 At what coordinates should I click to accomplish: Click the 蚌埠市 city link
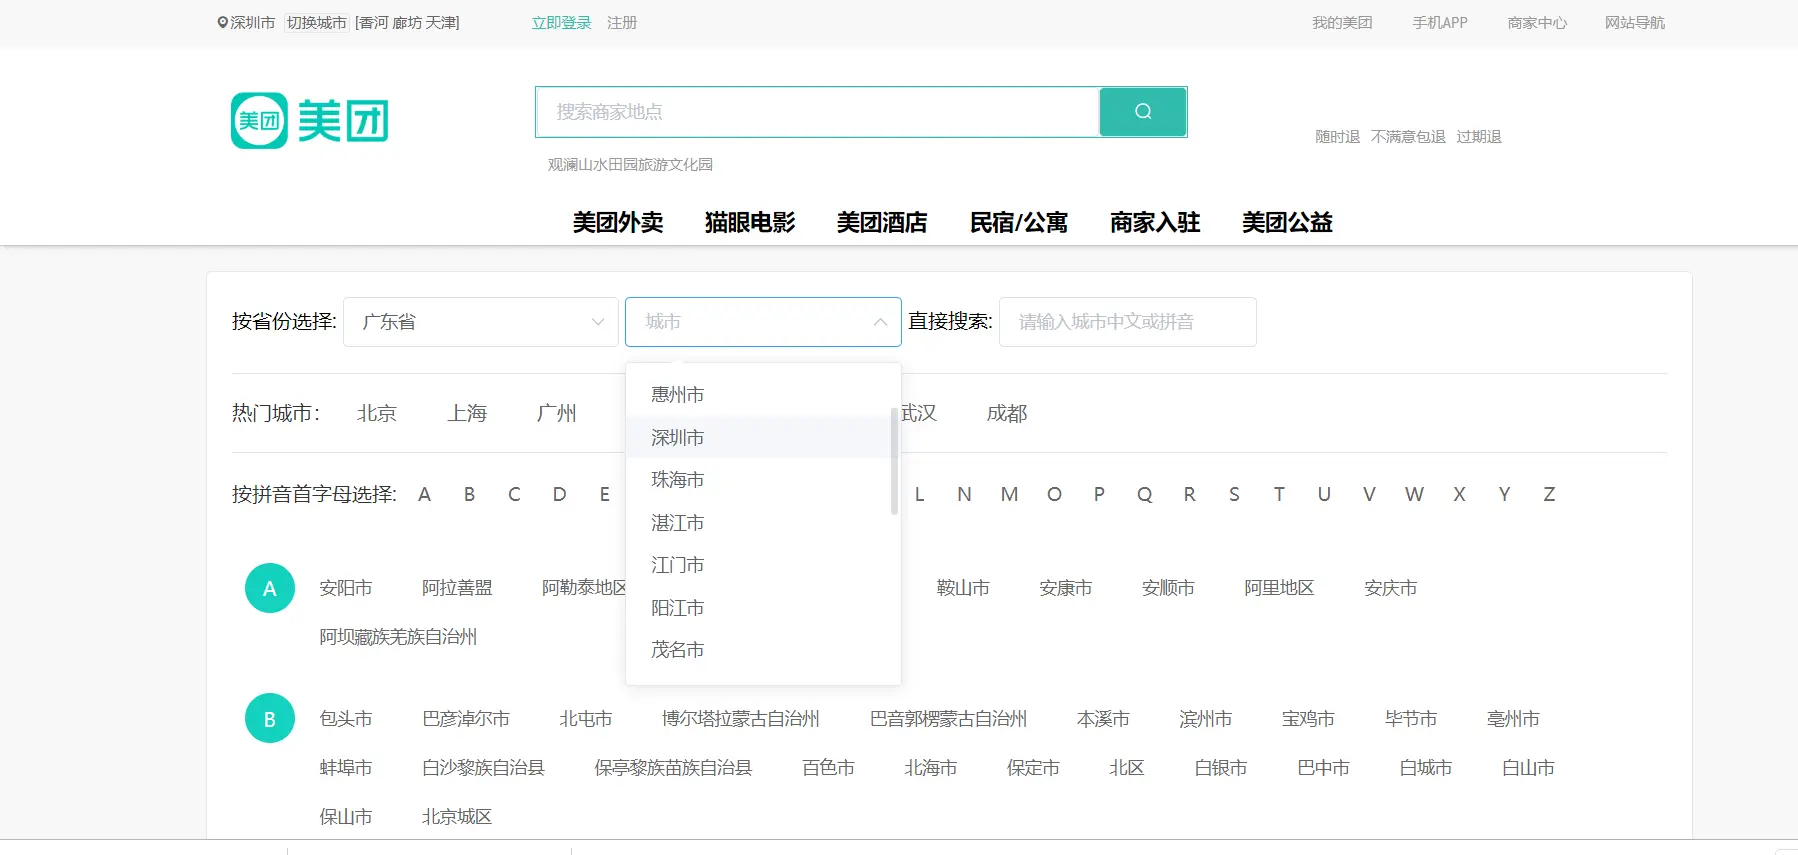(x=346, y=768)
